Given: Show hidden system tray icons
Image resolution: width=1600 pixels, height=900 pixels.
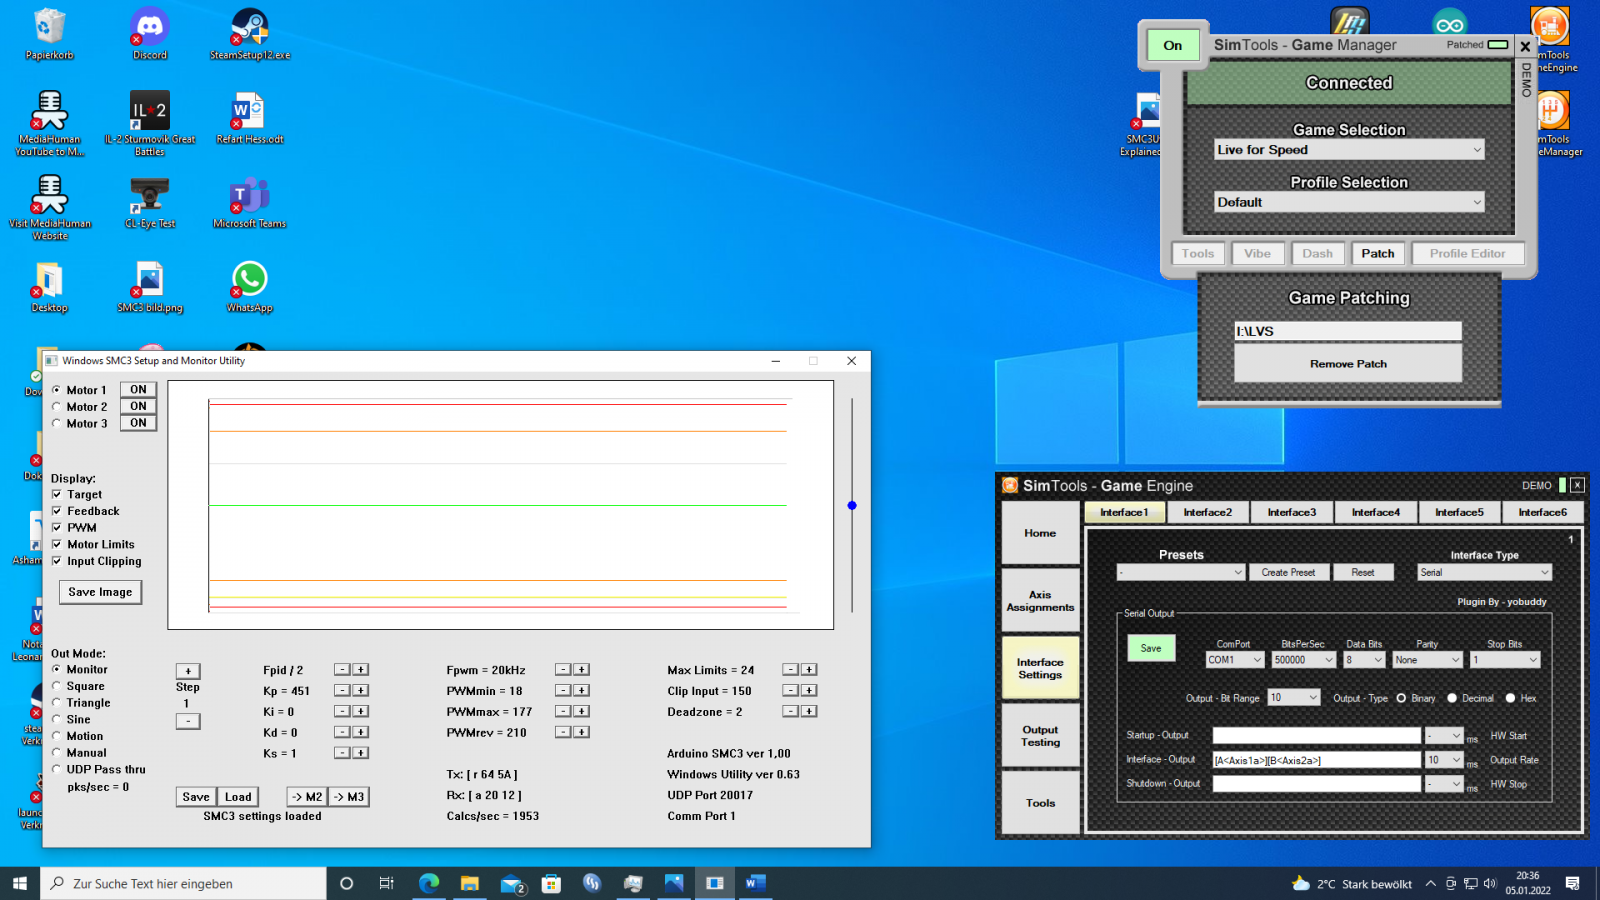Looking at the screenshot, I should (x=1430, y=884).
